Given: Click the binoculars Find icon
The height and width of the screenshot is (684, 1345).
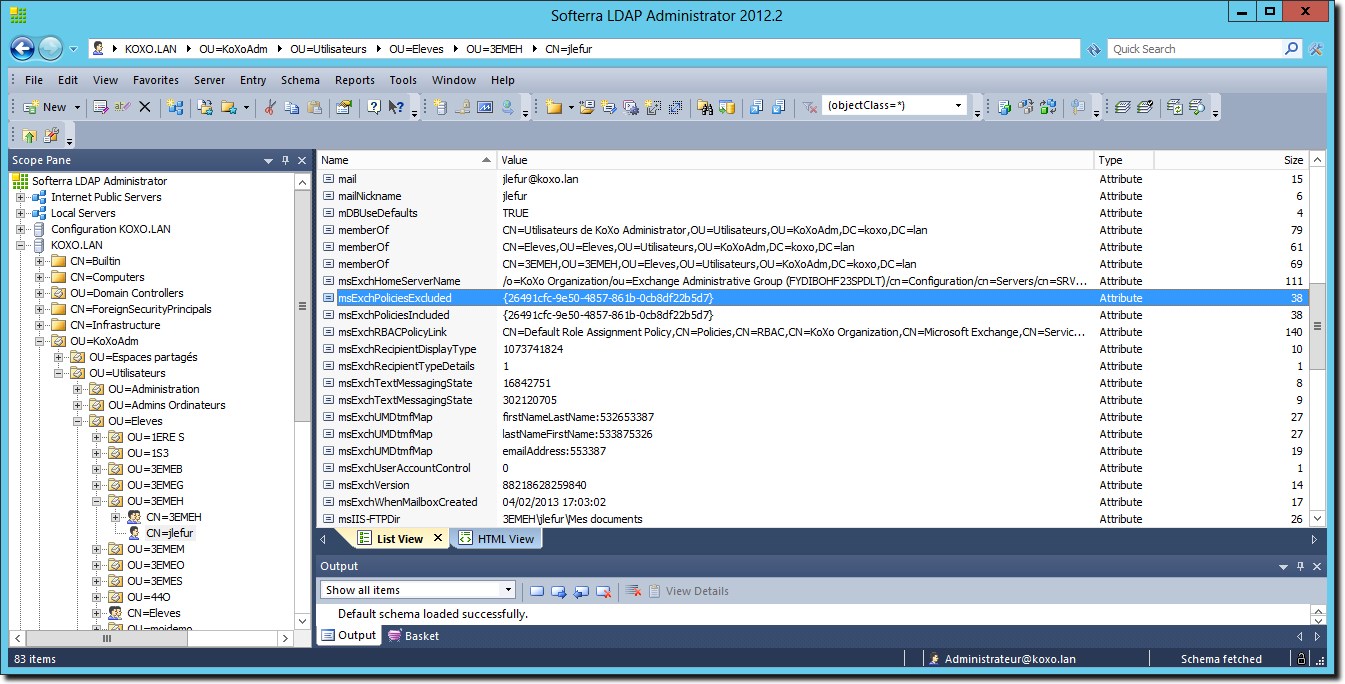Looking at the screenshot, I should (704, 107).
